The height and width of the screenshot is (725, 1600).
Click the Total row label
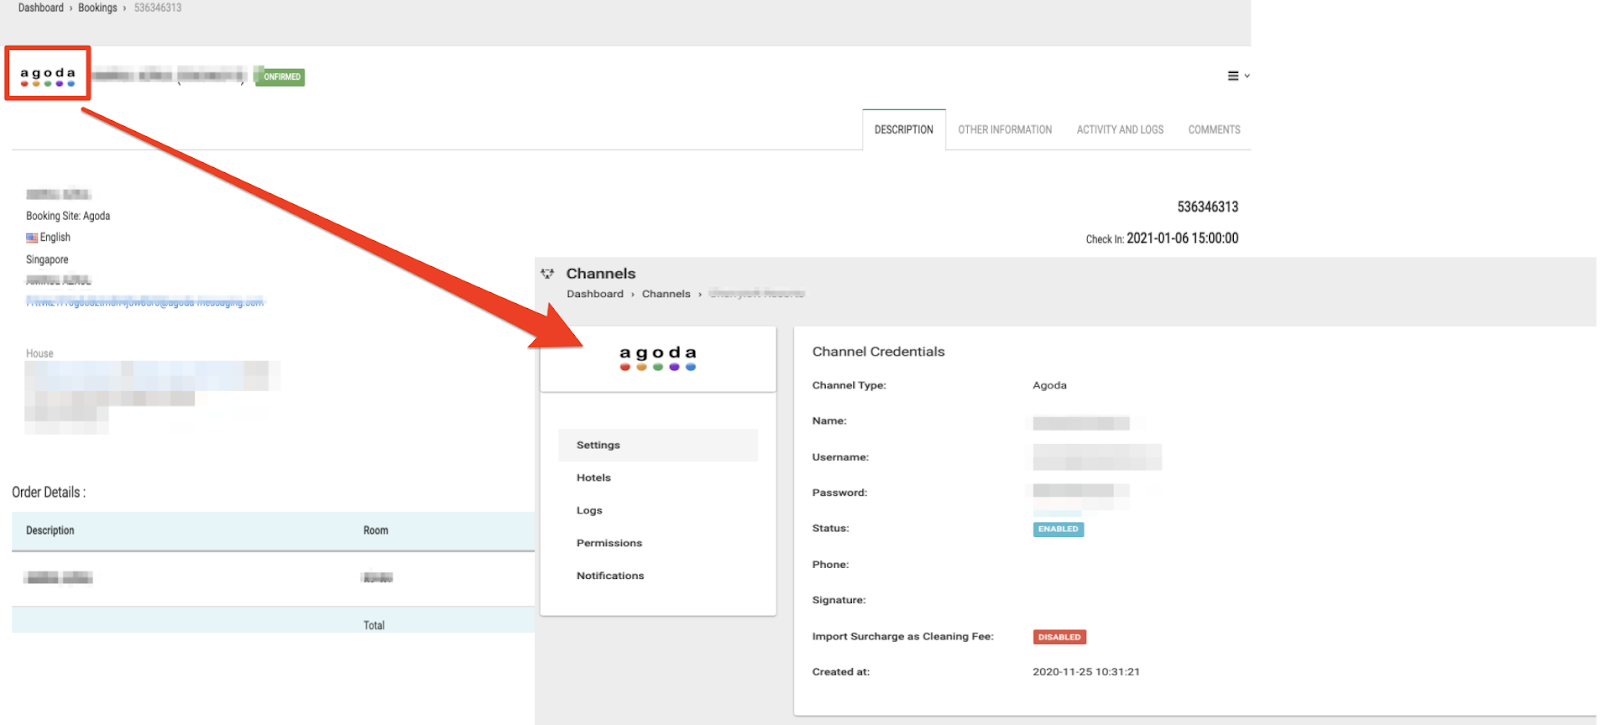click(x=374, y=626)
